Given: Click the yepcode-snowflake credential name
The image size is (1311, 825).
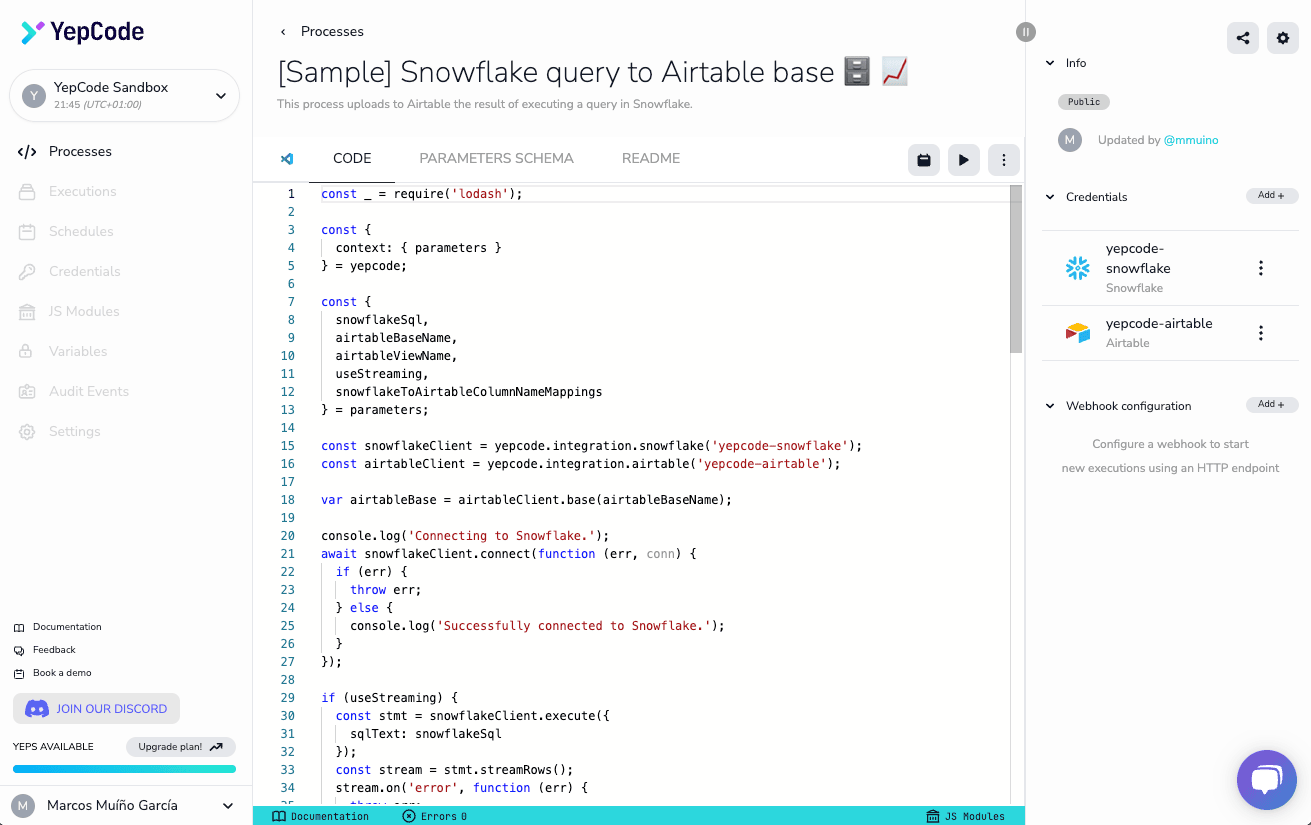Looking at the screenshot, I should point(1138,258).
